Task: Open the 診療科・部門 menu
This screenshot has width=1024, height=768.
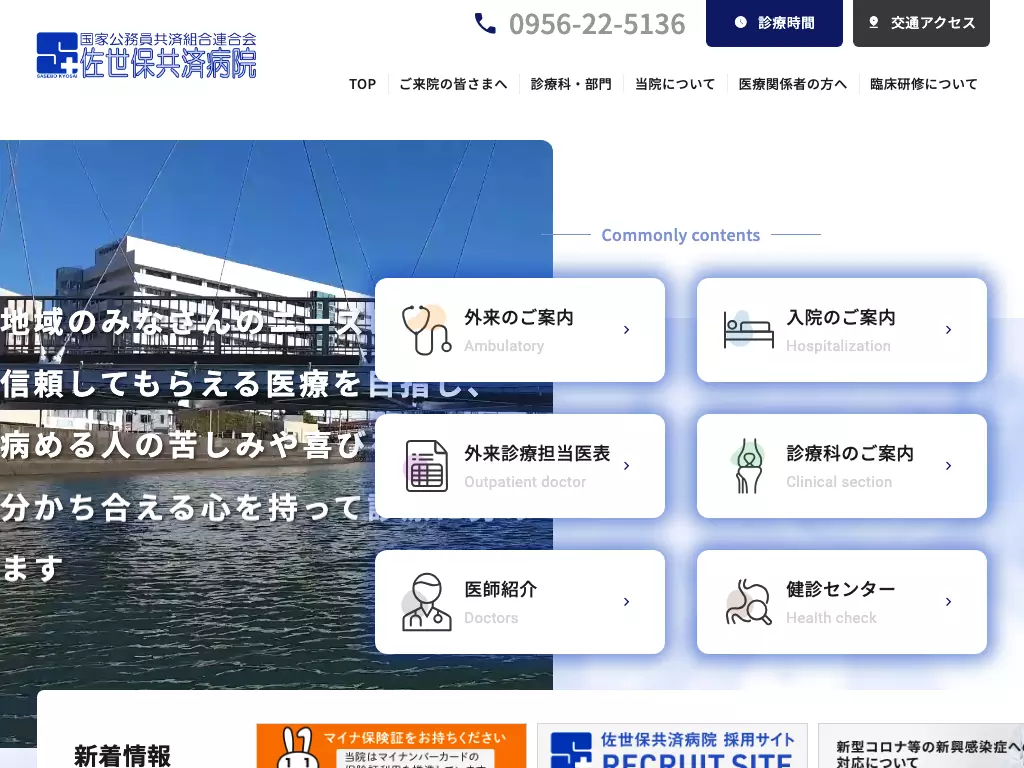Action: click(x=571, y=84)
